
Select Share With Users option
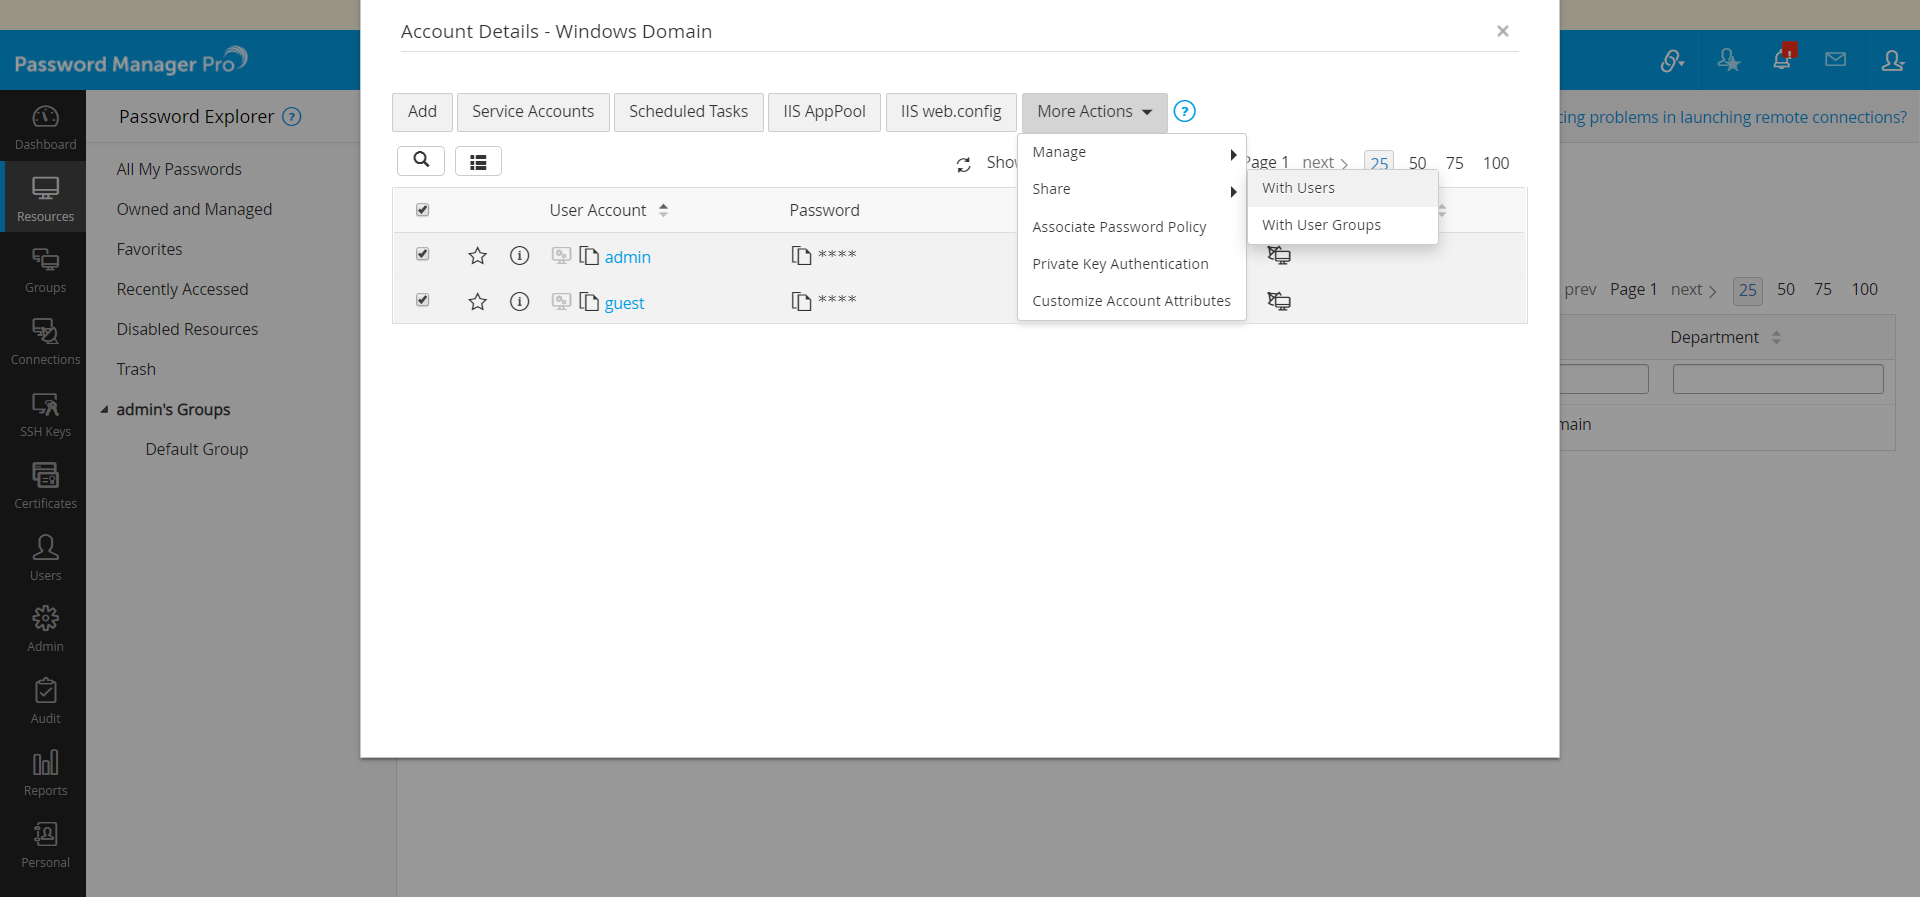(1298, 188)
